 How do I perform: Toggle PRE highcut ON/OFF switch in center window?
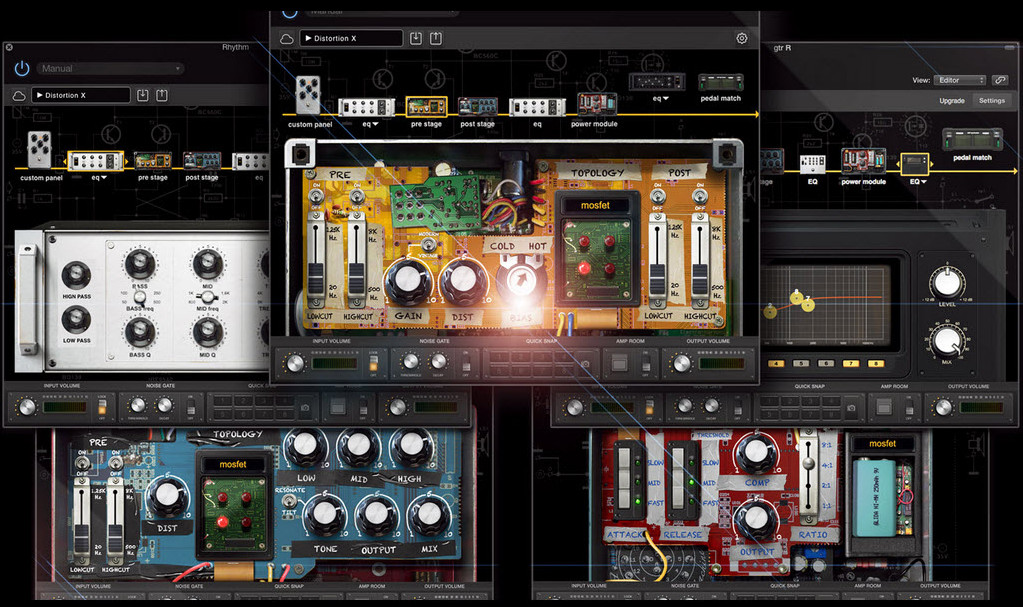point(357,195)
